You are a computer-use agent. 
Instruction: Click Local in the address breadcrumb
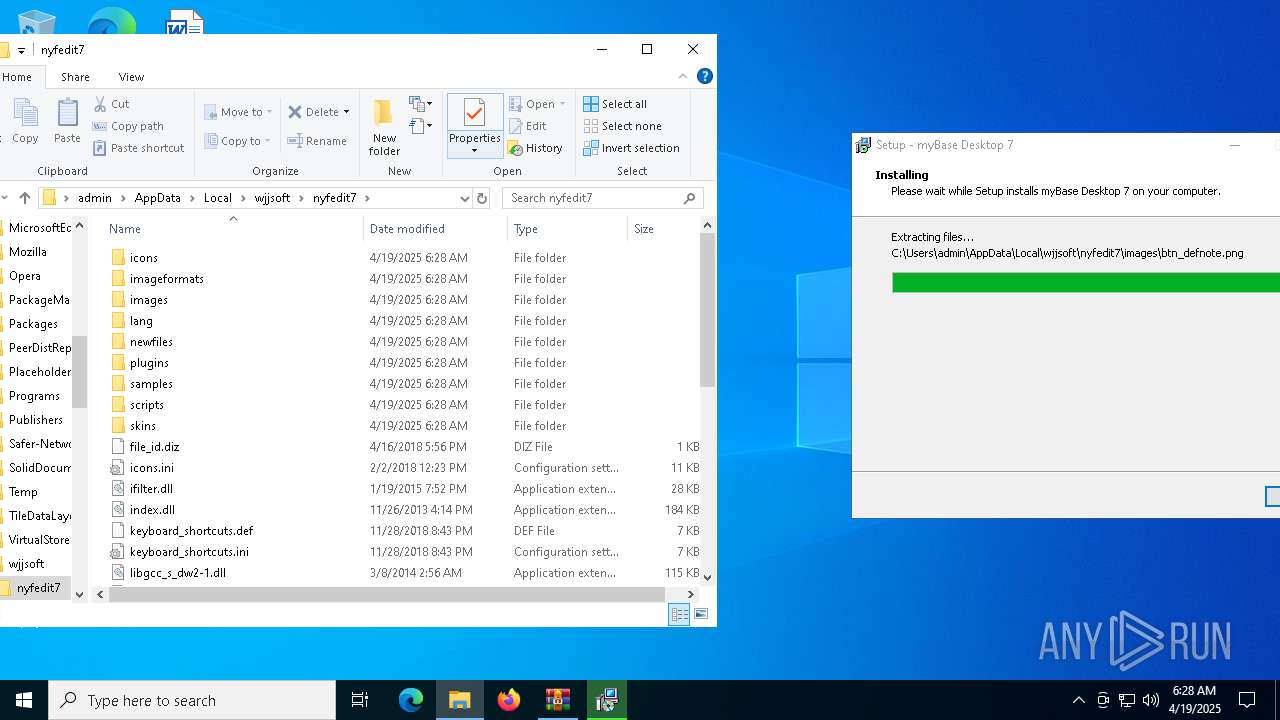218,198
